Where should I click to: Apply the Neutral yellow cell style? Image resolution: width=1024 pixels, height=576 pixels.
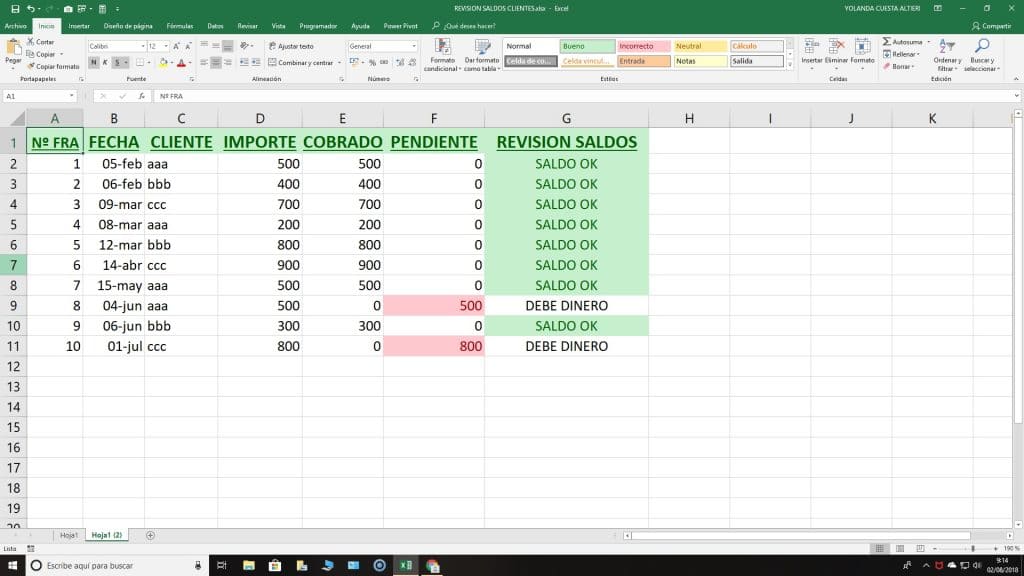[x=700, y=46]
